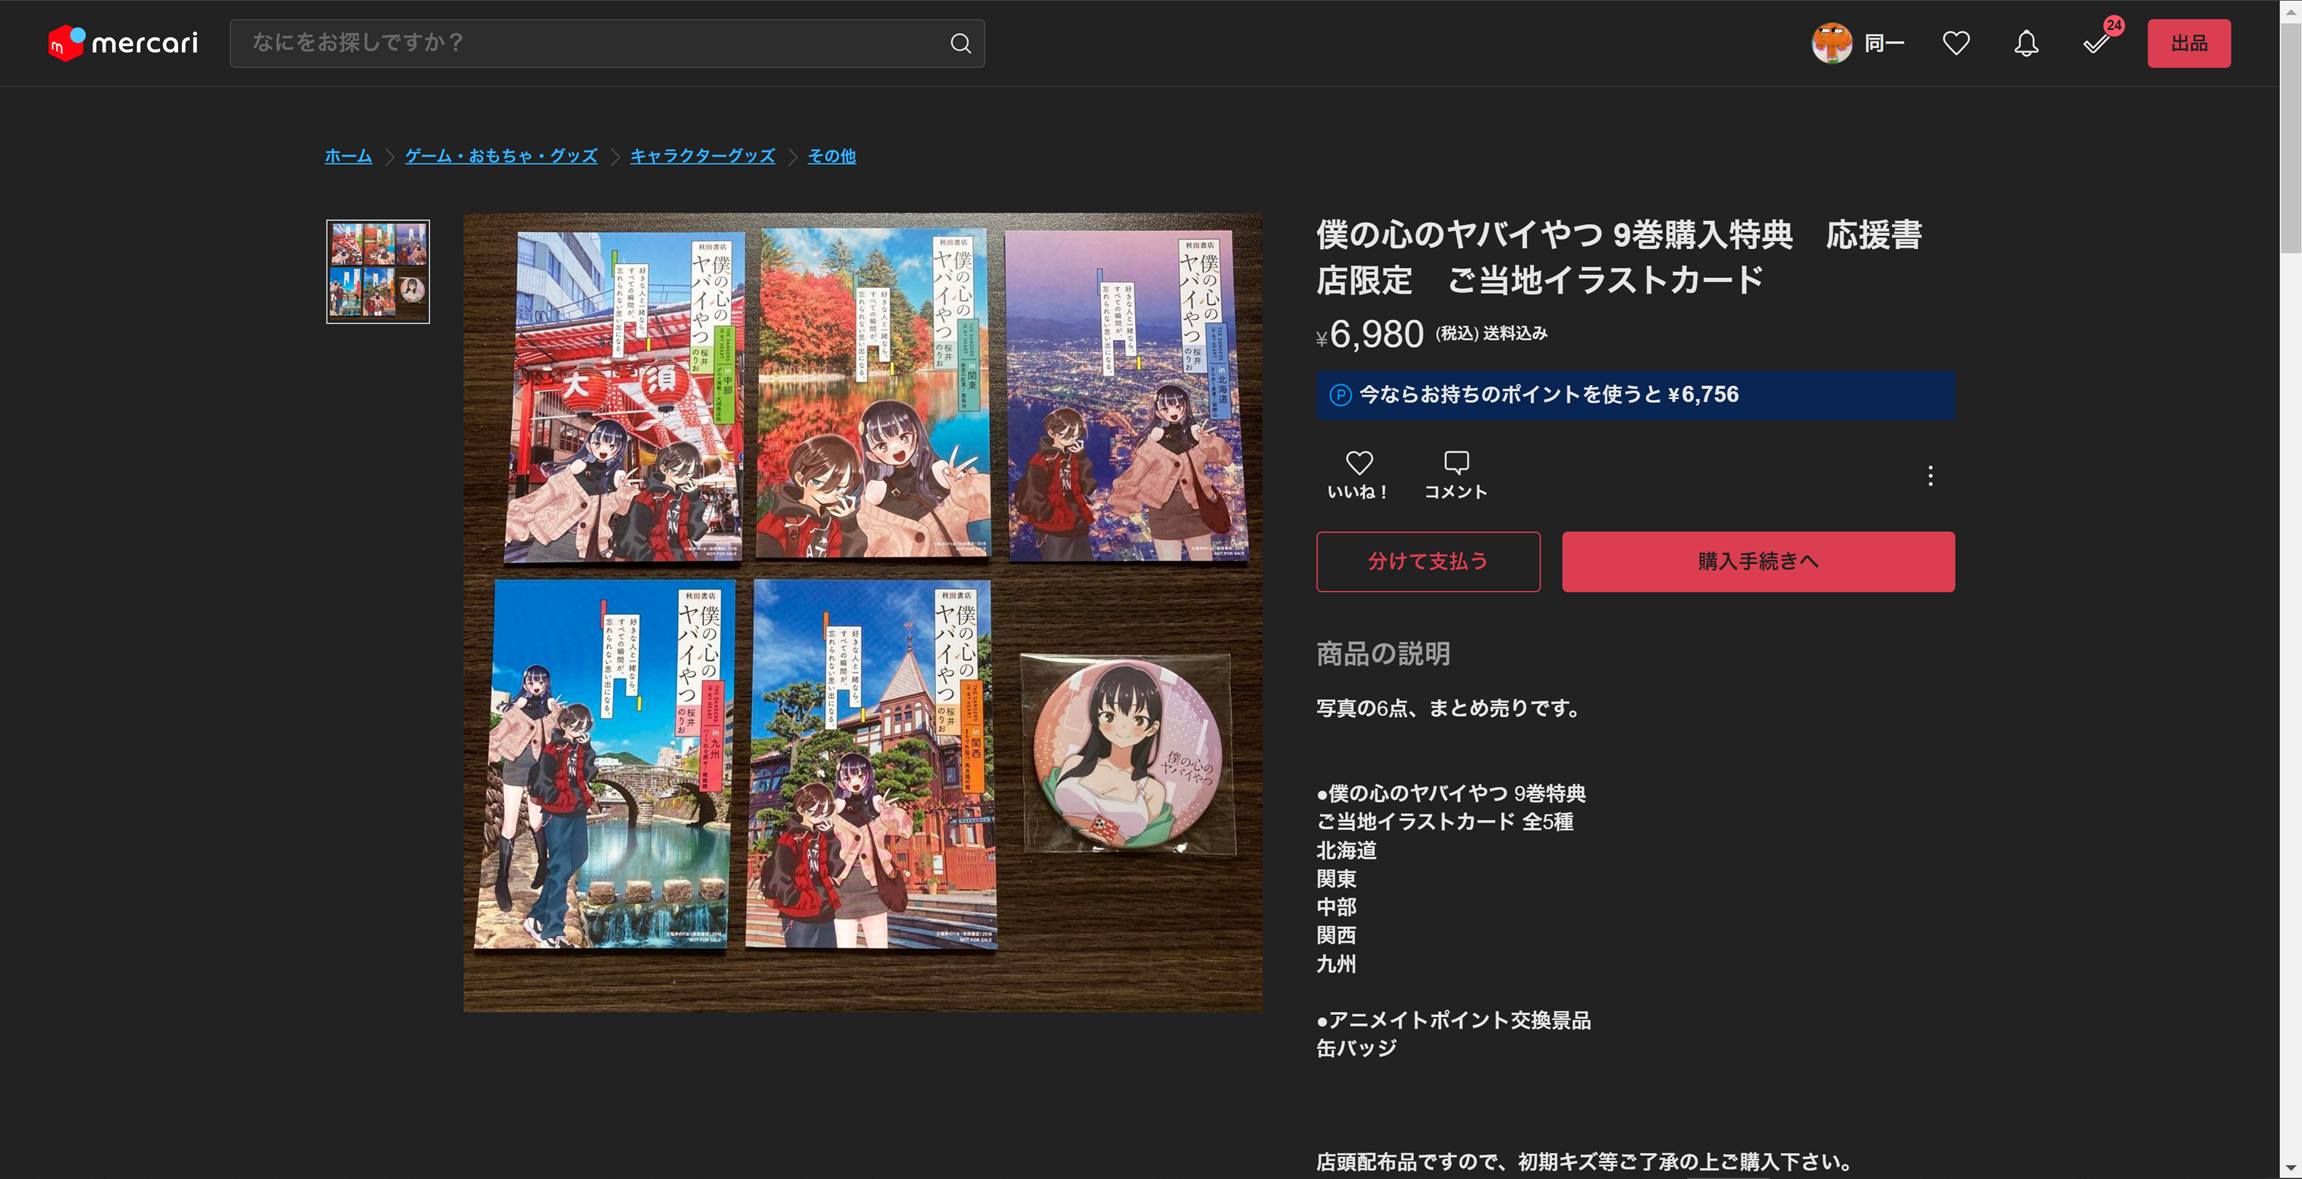Click the コメント comment icon

pyautogui.click(x=1455, y=474)
